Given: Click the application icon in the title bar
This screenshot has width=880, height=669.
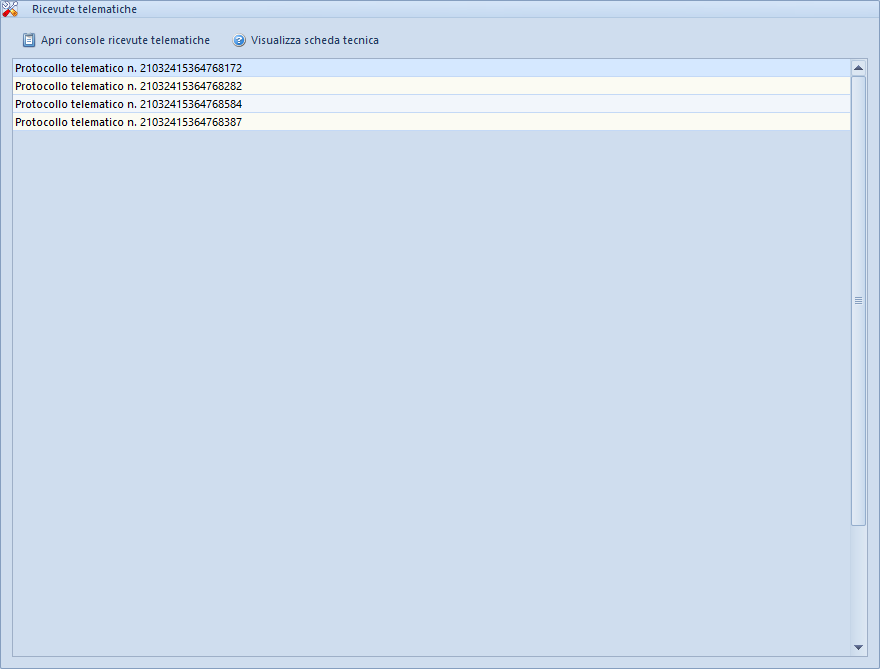Looking at the screenshot, I should coord(10,8).
